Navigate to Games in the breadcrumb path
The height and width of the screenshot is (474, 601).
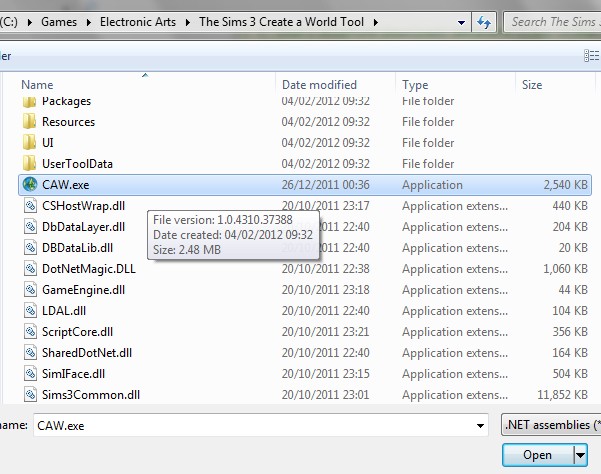click(x=59, y=22)
